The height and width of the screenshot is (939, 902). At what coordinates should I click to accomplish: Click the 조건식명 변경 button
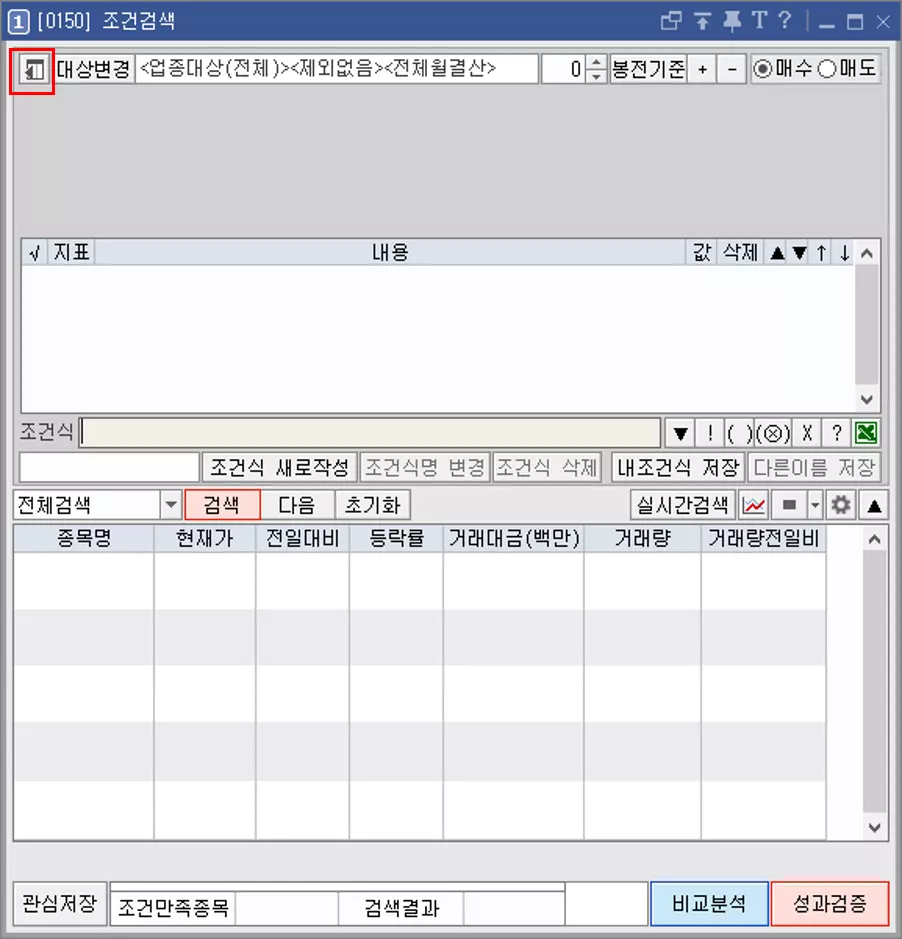point(425,467)
